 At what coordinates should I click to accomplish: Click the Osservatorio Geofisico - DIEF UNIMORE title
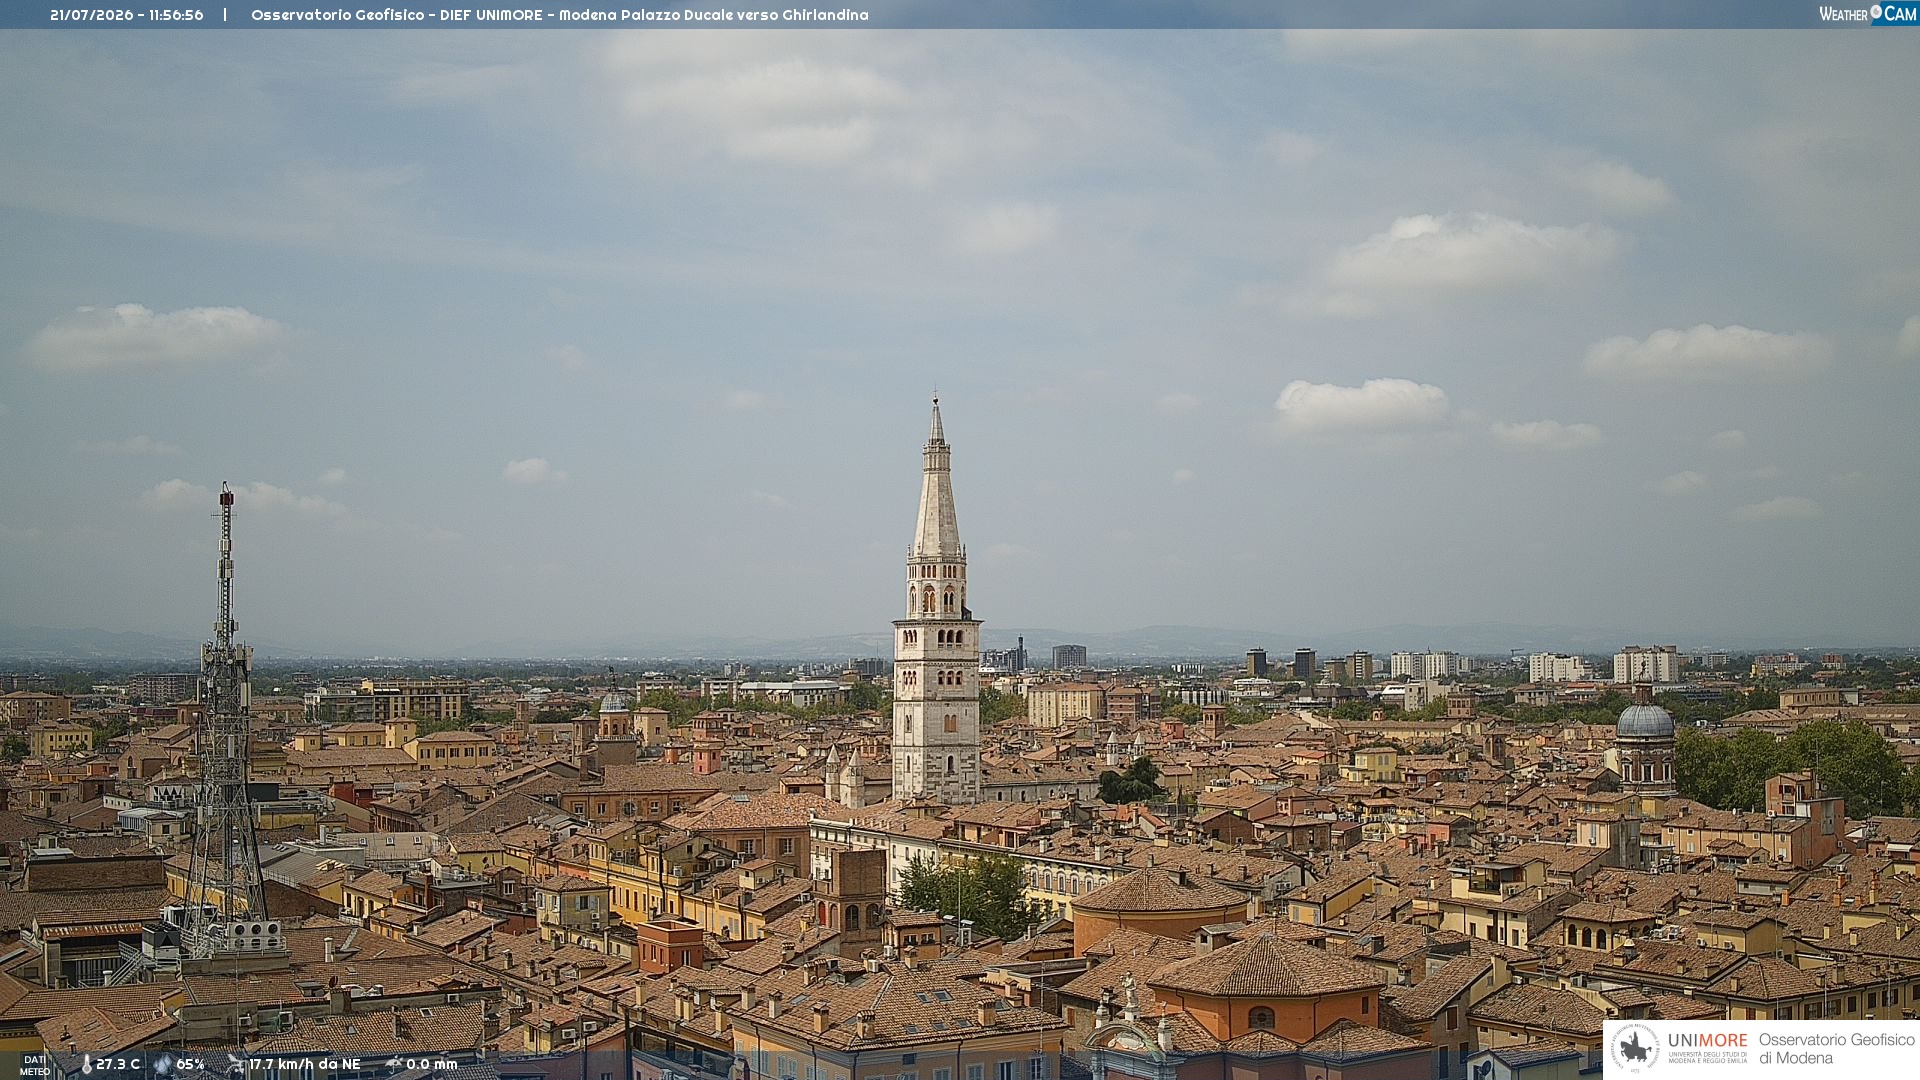[x=560, y=15]
